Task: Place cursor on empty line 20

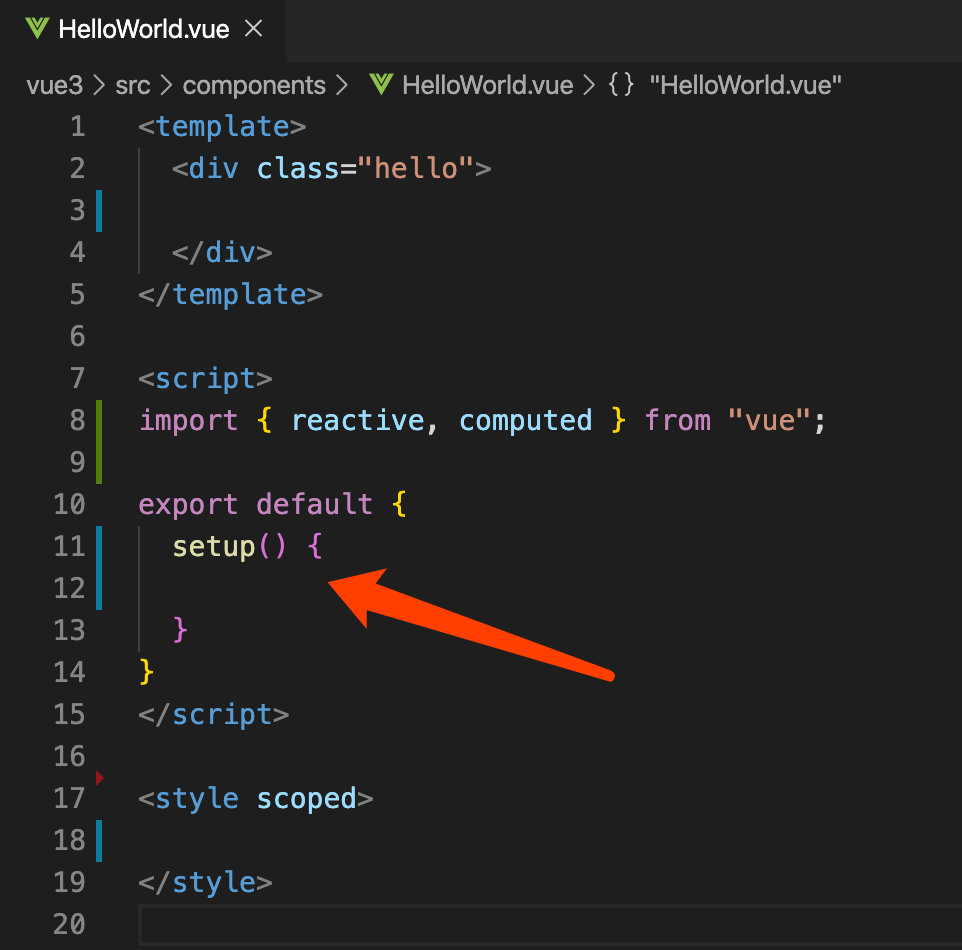Action: [551, 924]
